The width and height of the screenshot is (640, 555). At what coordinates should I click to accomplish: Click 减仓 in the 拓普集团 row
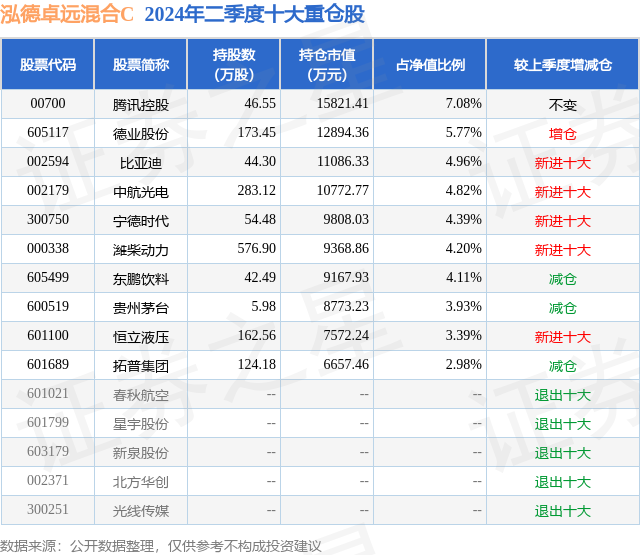point(563,366)
